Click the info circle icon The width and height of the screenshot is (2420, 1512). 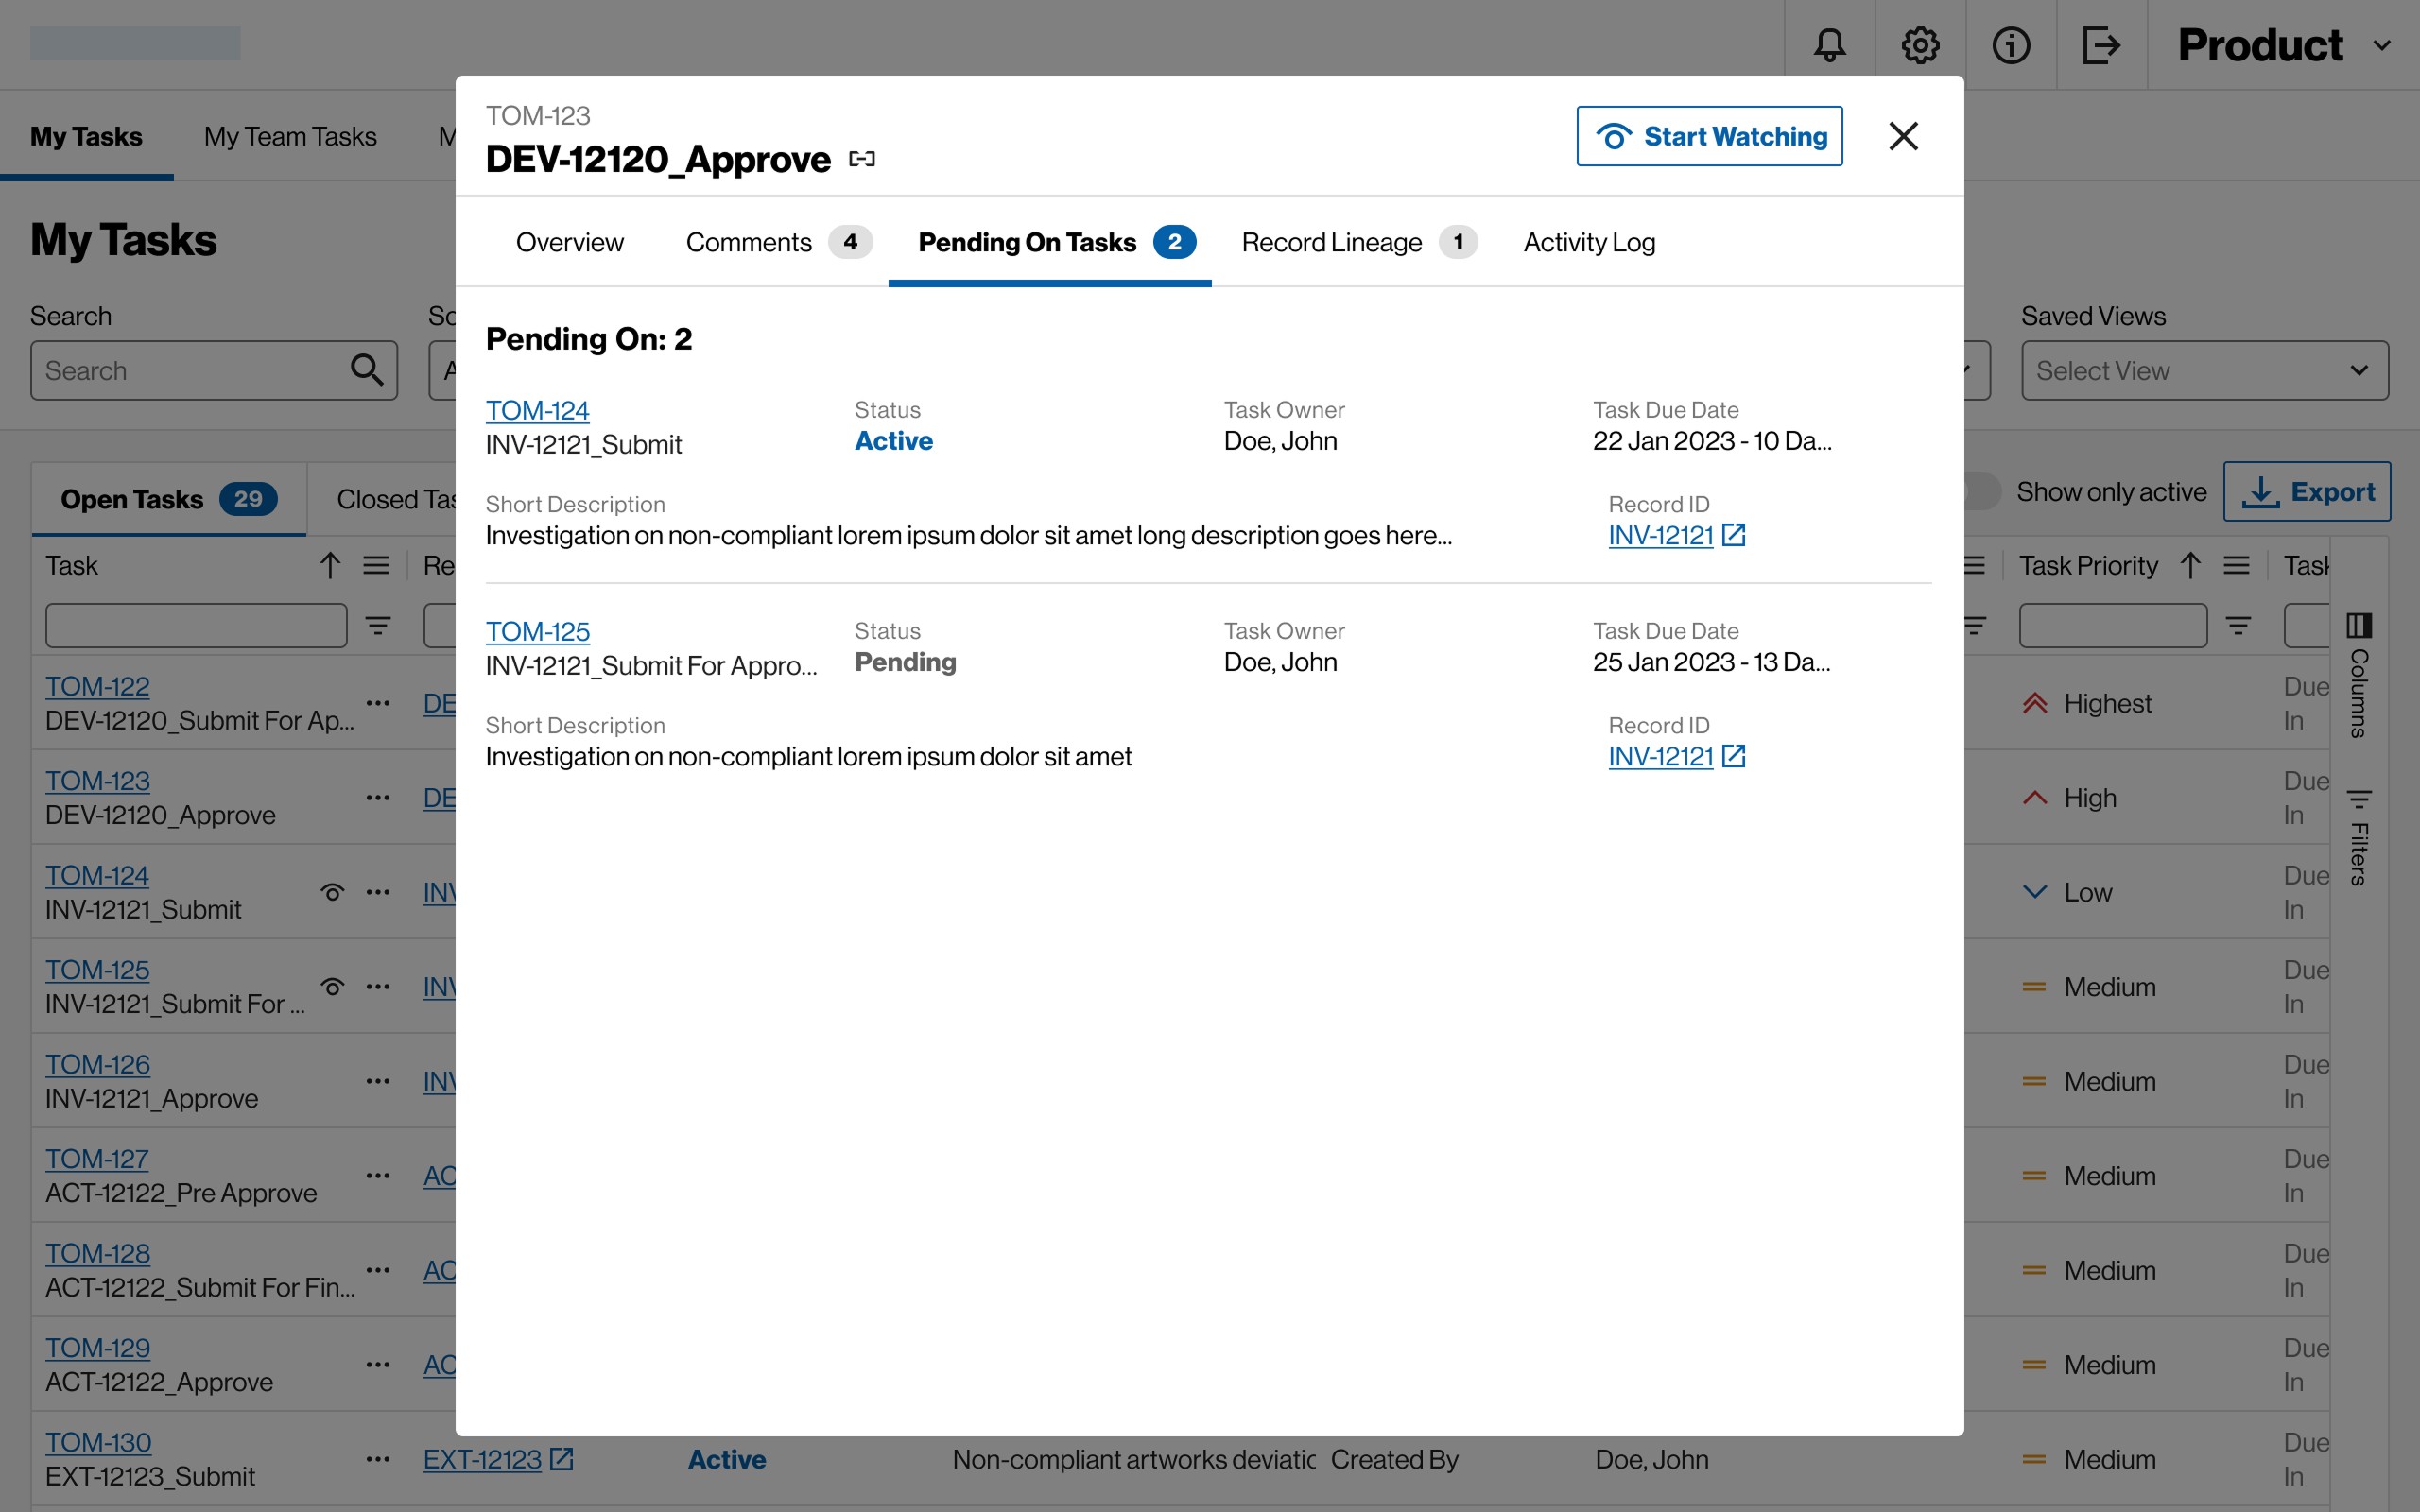[x=2010, y=45]
